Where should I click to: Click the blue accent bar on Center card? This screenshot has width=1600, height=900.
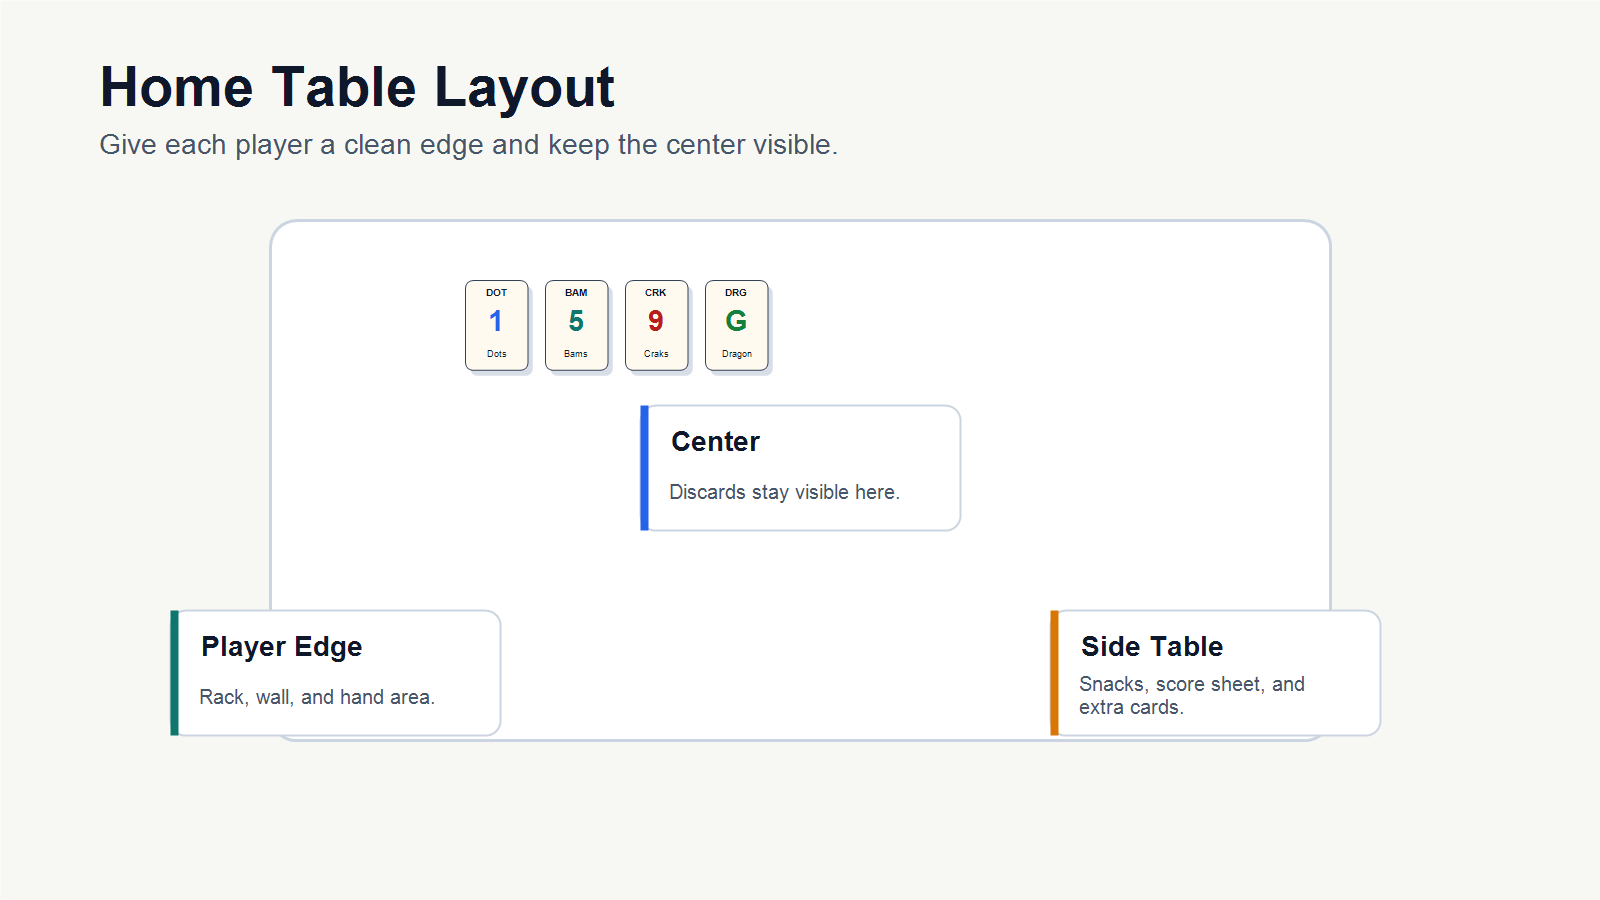(x=645, y=468)
